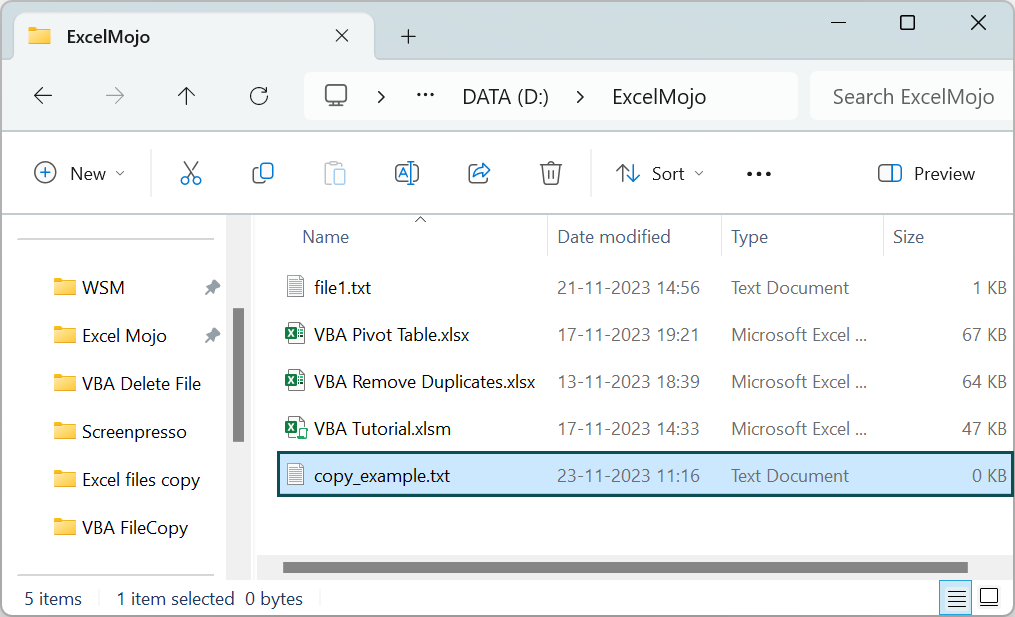1015x617 pixels.
Task: Click the Copy icon in toolbar
Action: (x=263, y=174)
